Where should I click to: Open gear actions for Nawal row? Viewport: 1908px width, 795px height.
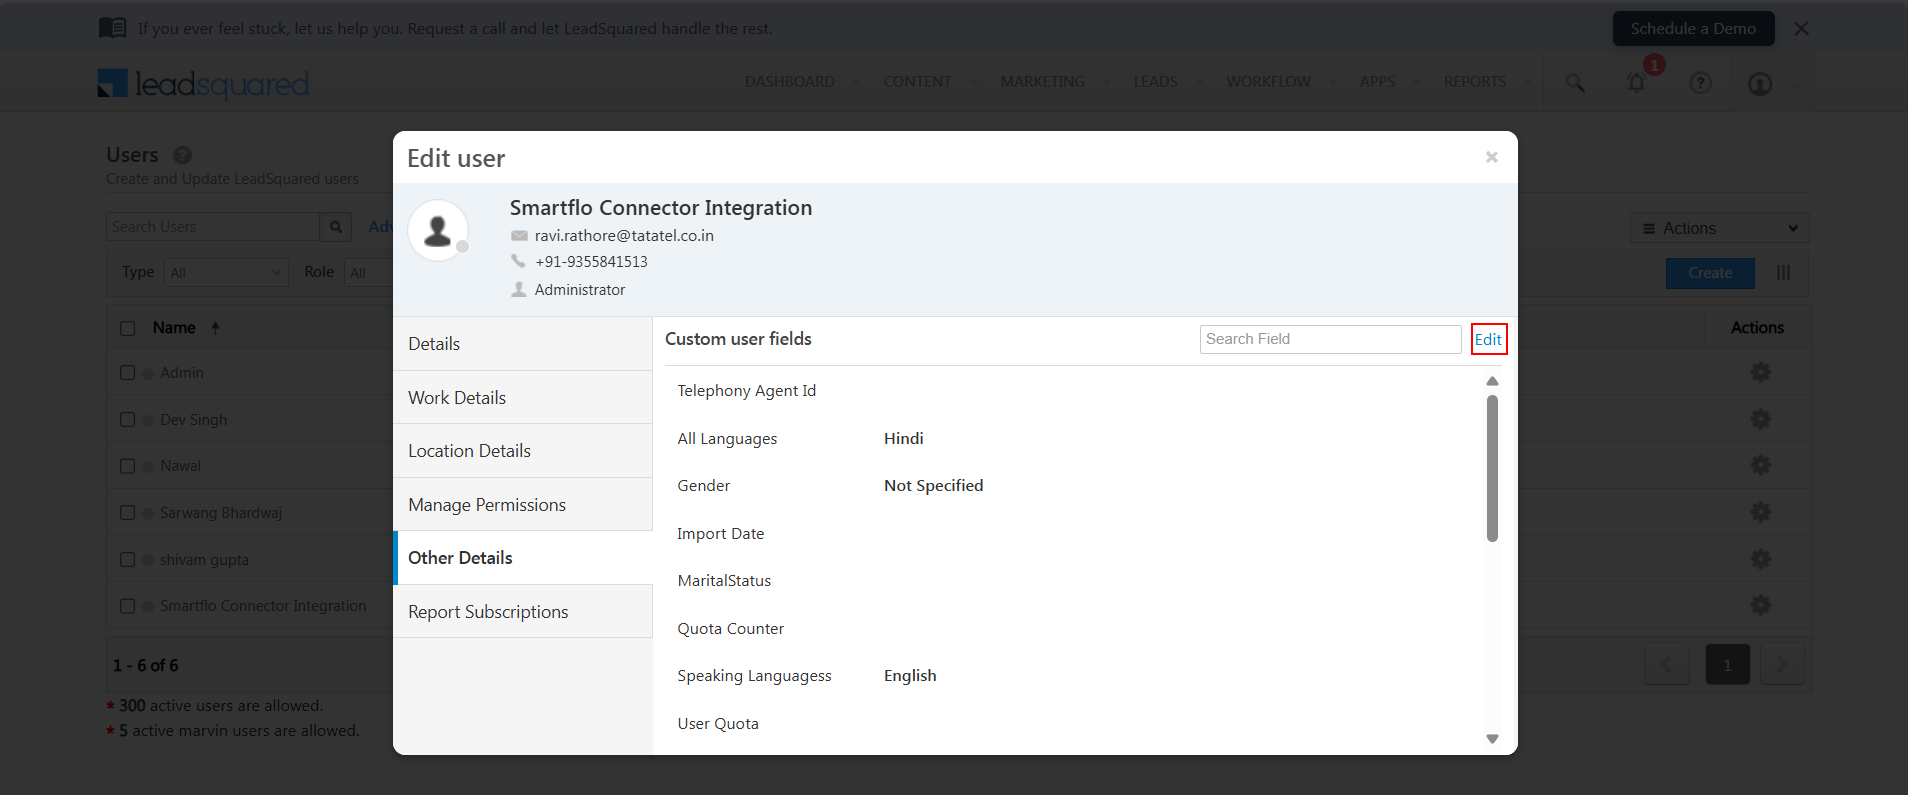pos(1760,465)
